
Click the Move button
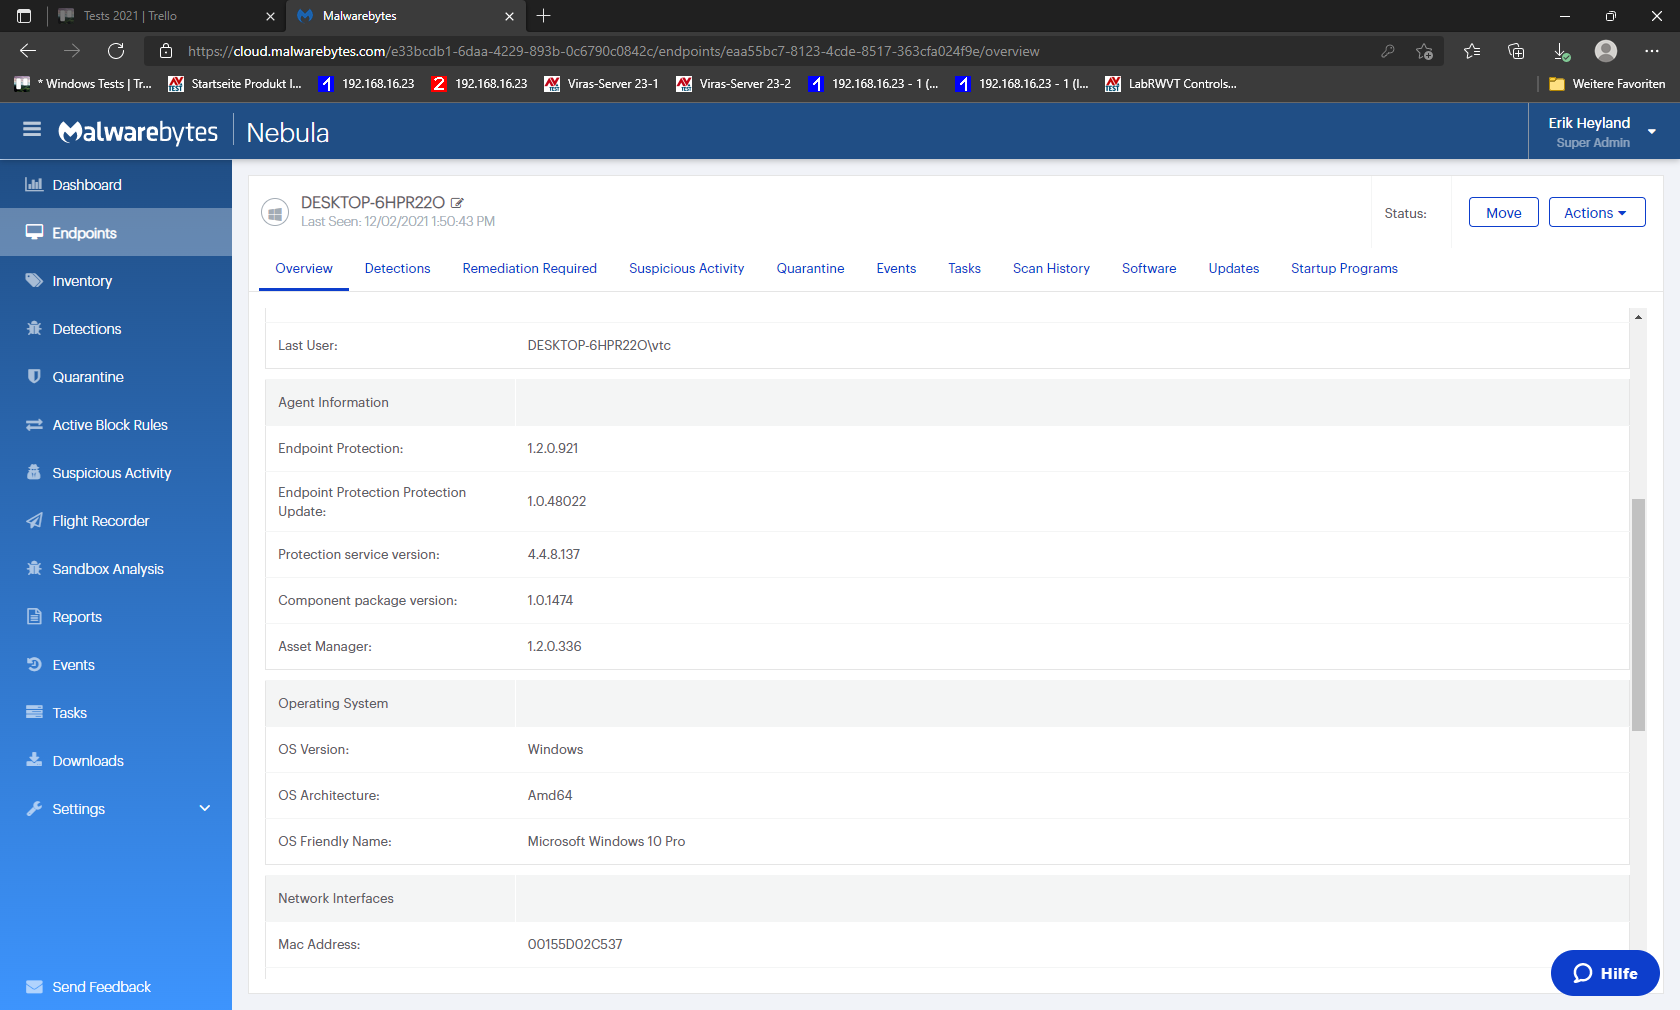click(1503, 213)
